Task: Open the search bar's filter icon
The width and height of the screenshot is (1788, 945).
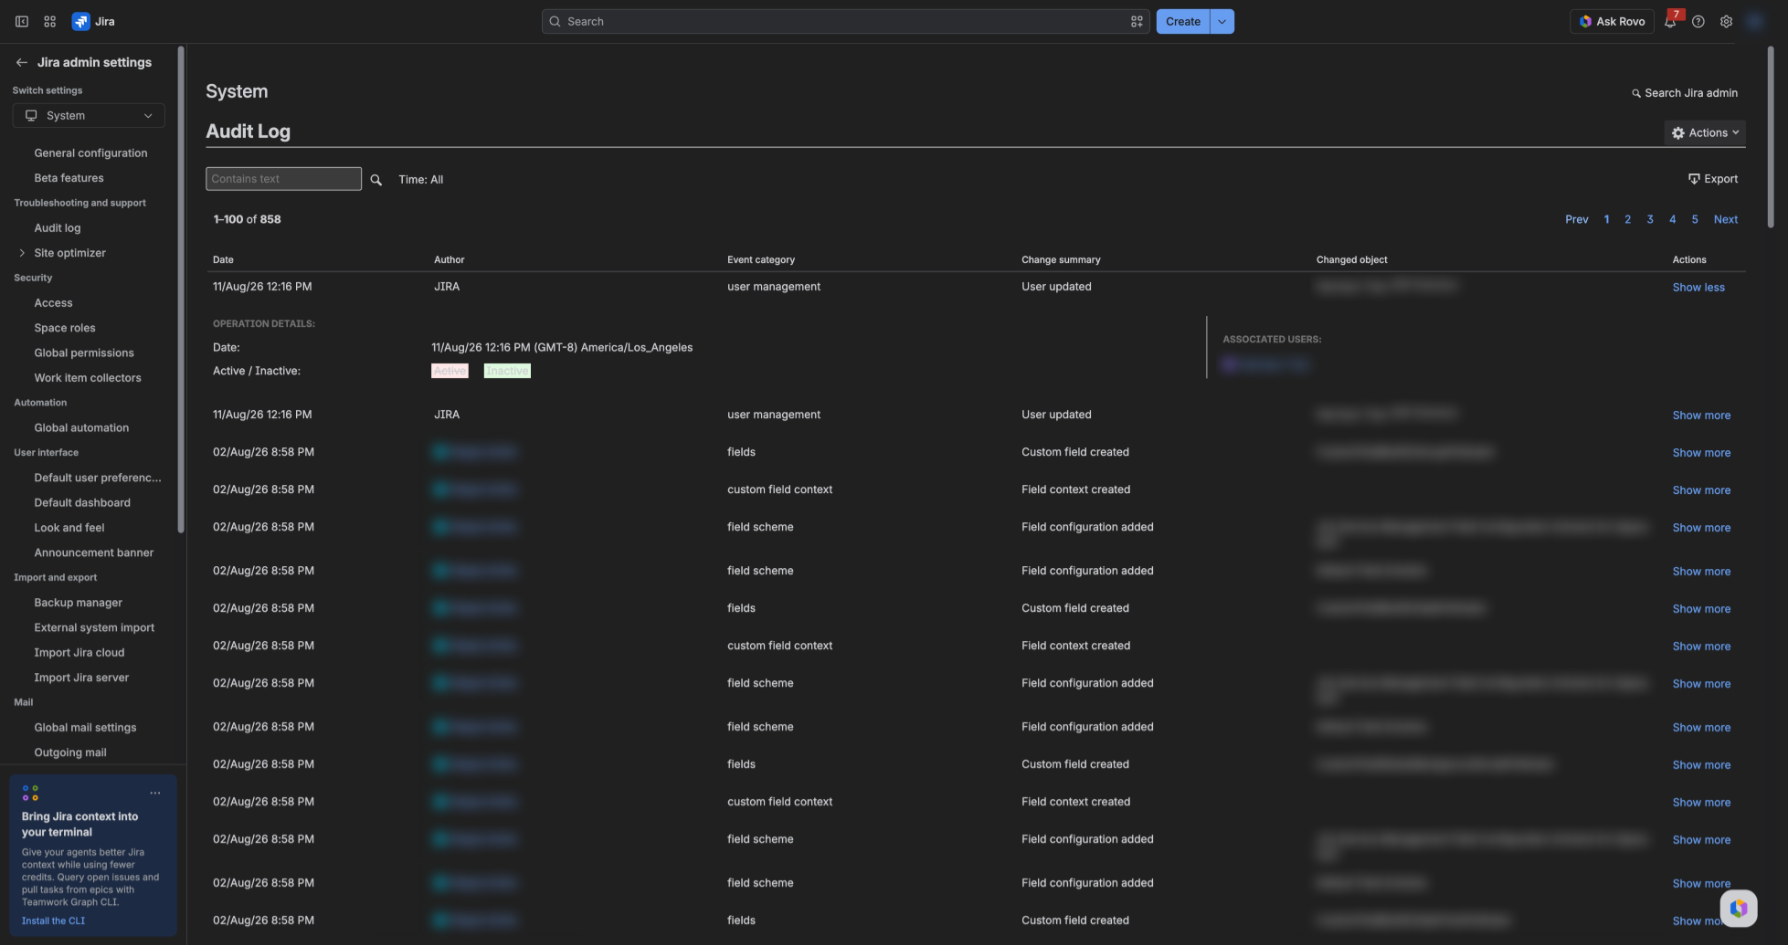Action: point(1137,21)
